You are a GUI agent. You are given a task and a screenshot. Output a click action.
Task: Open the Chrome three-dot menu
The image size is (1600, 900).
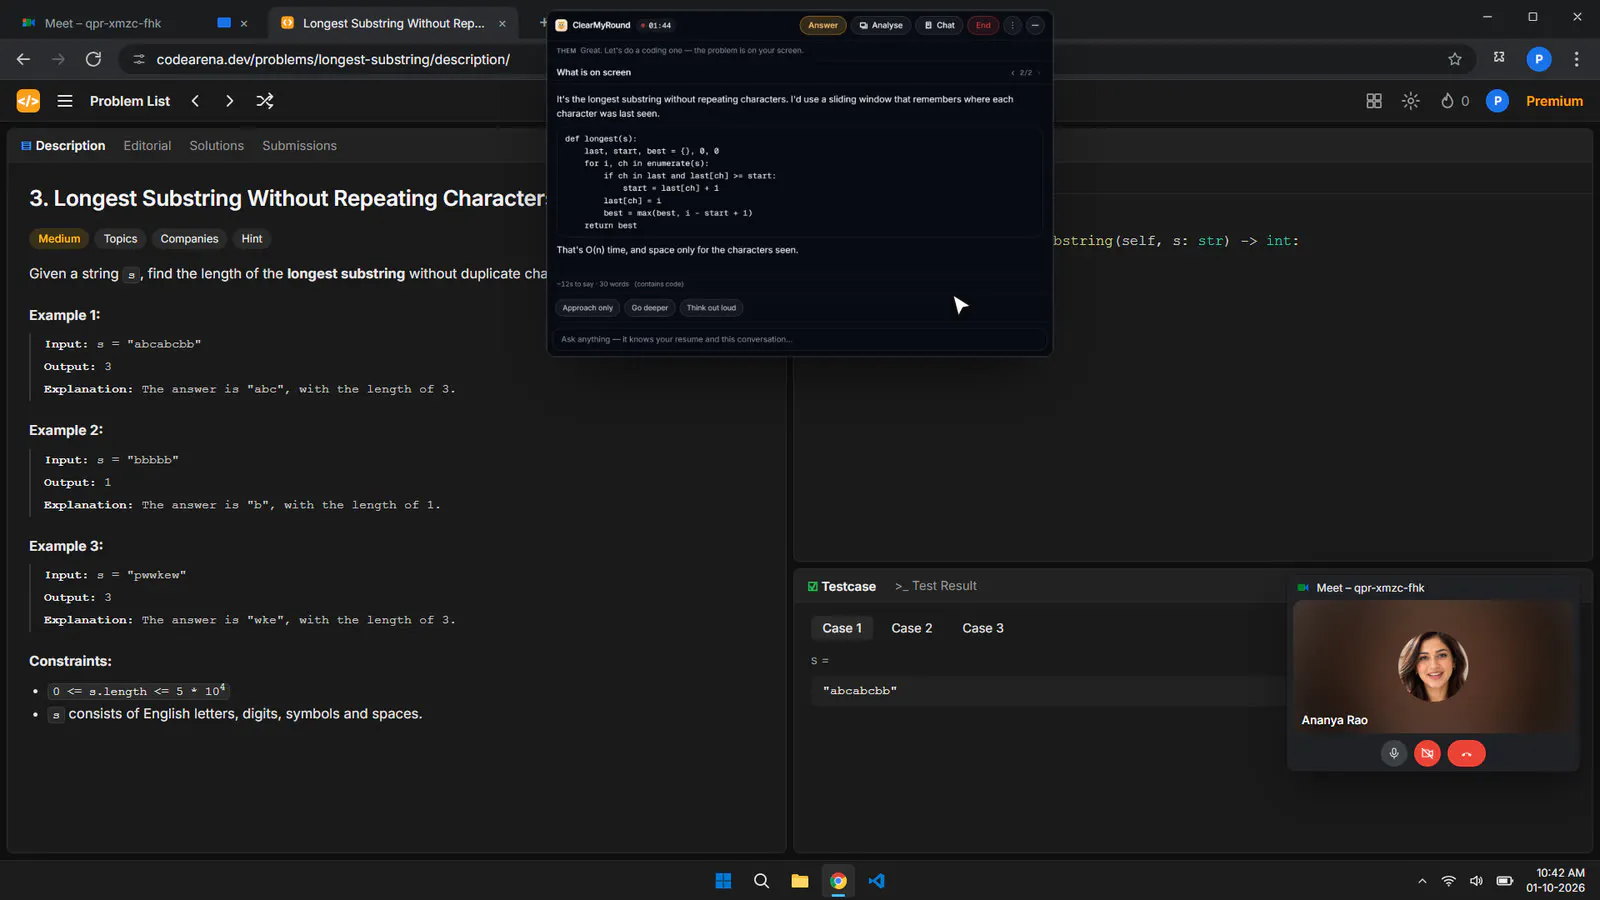[x=1577, y=59]
